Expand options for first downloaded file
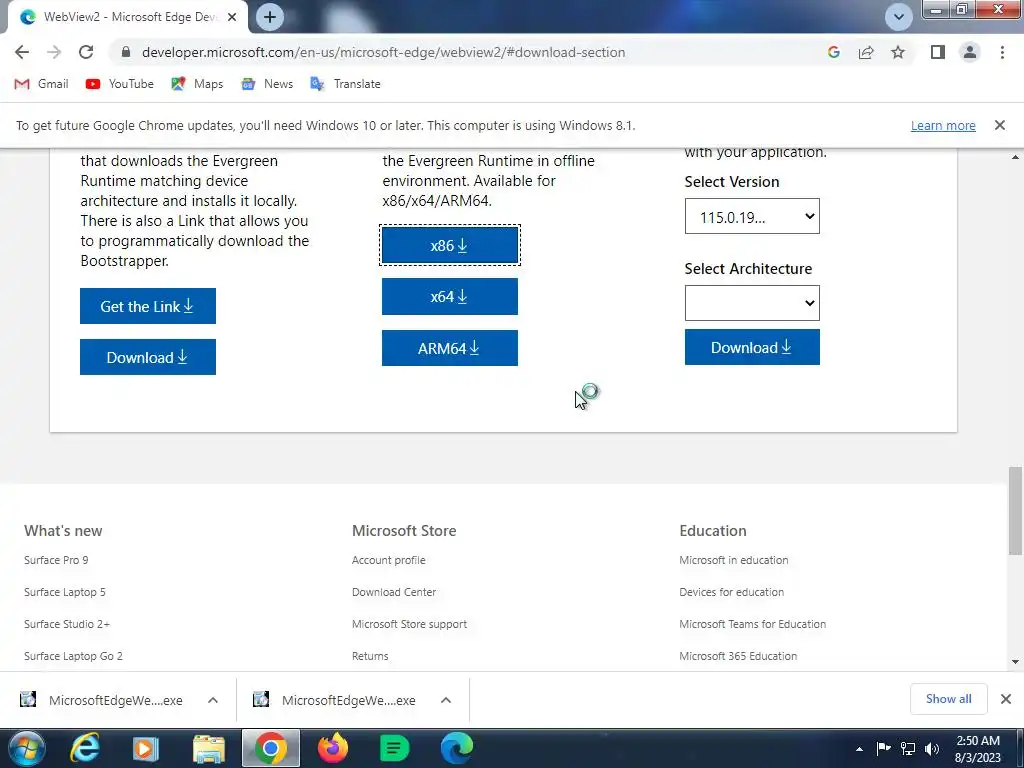1024x768 pixels. tap(213, 700)
